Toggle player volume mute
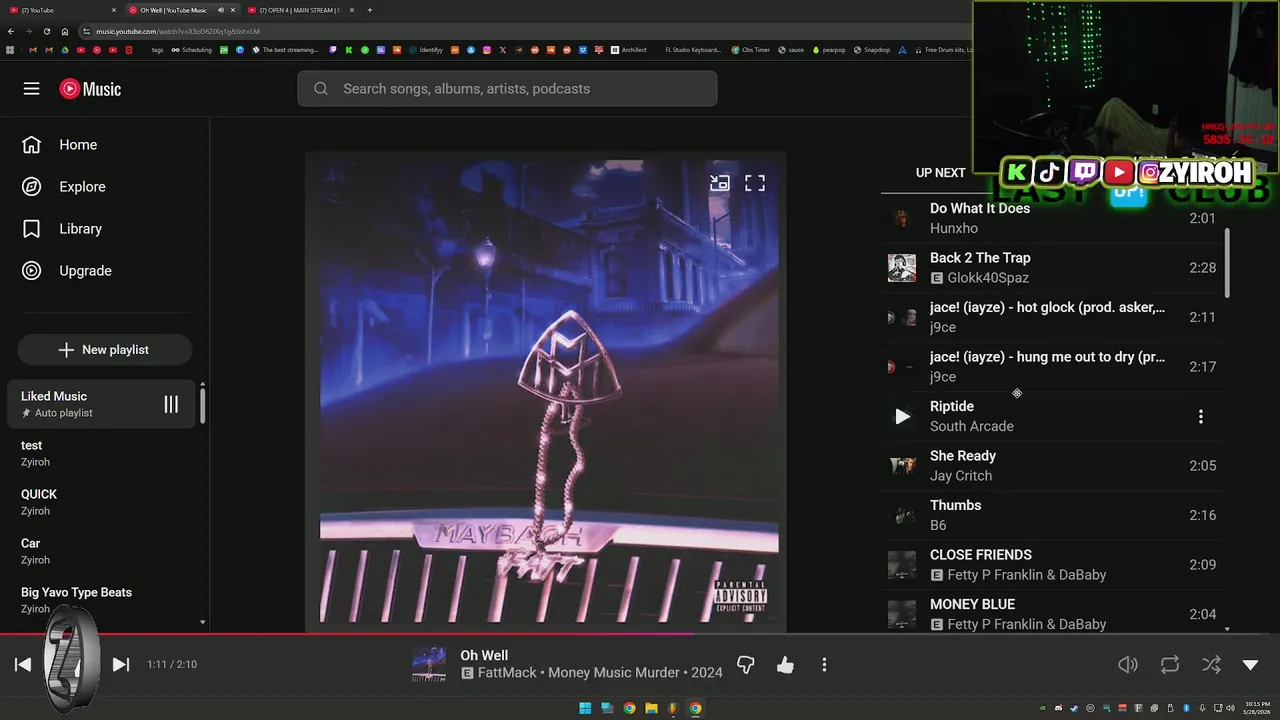 [1128, 665]
